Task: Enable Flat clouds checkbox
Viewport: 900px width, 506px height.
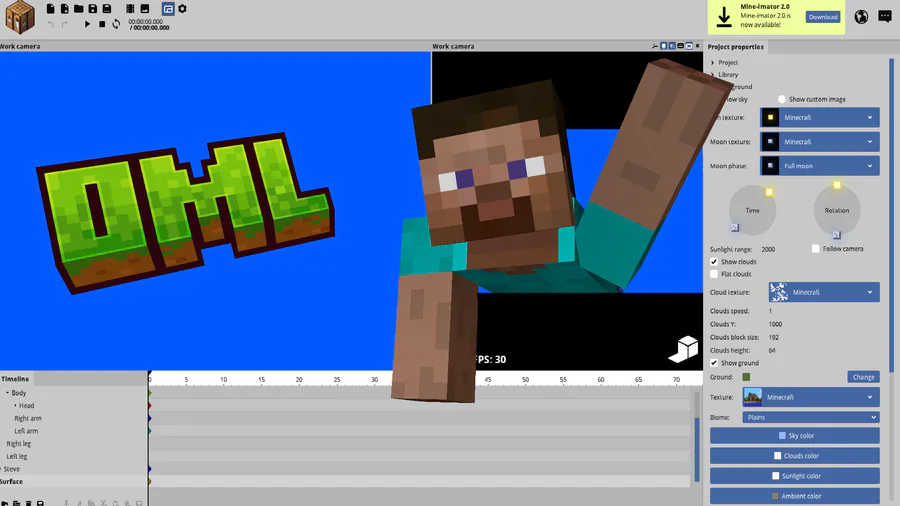Action: (x=714, y=274)
